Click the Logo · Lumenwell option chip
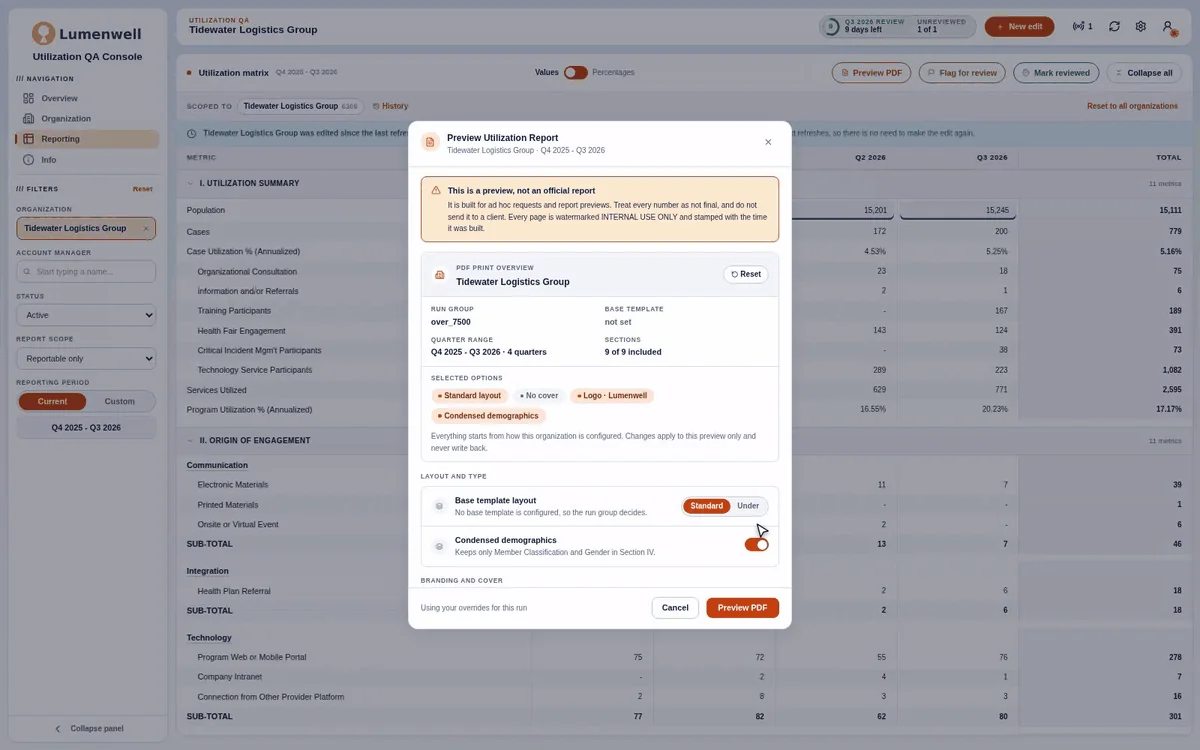 [x=612, y=396]
